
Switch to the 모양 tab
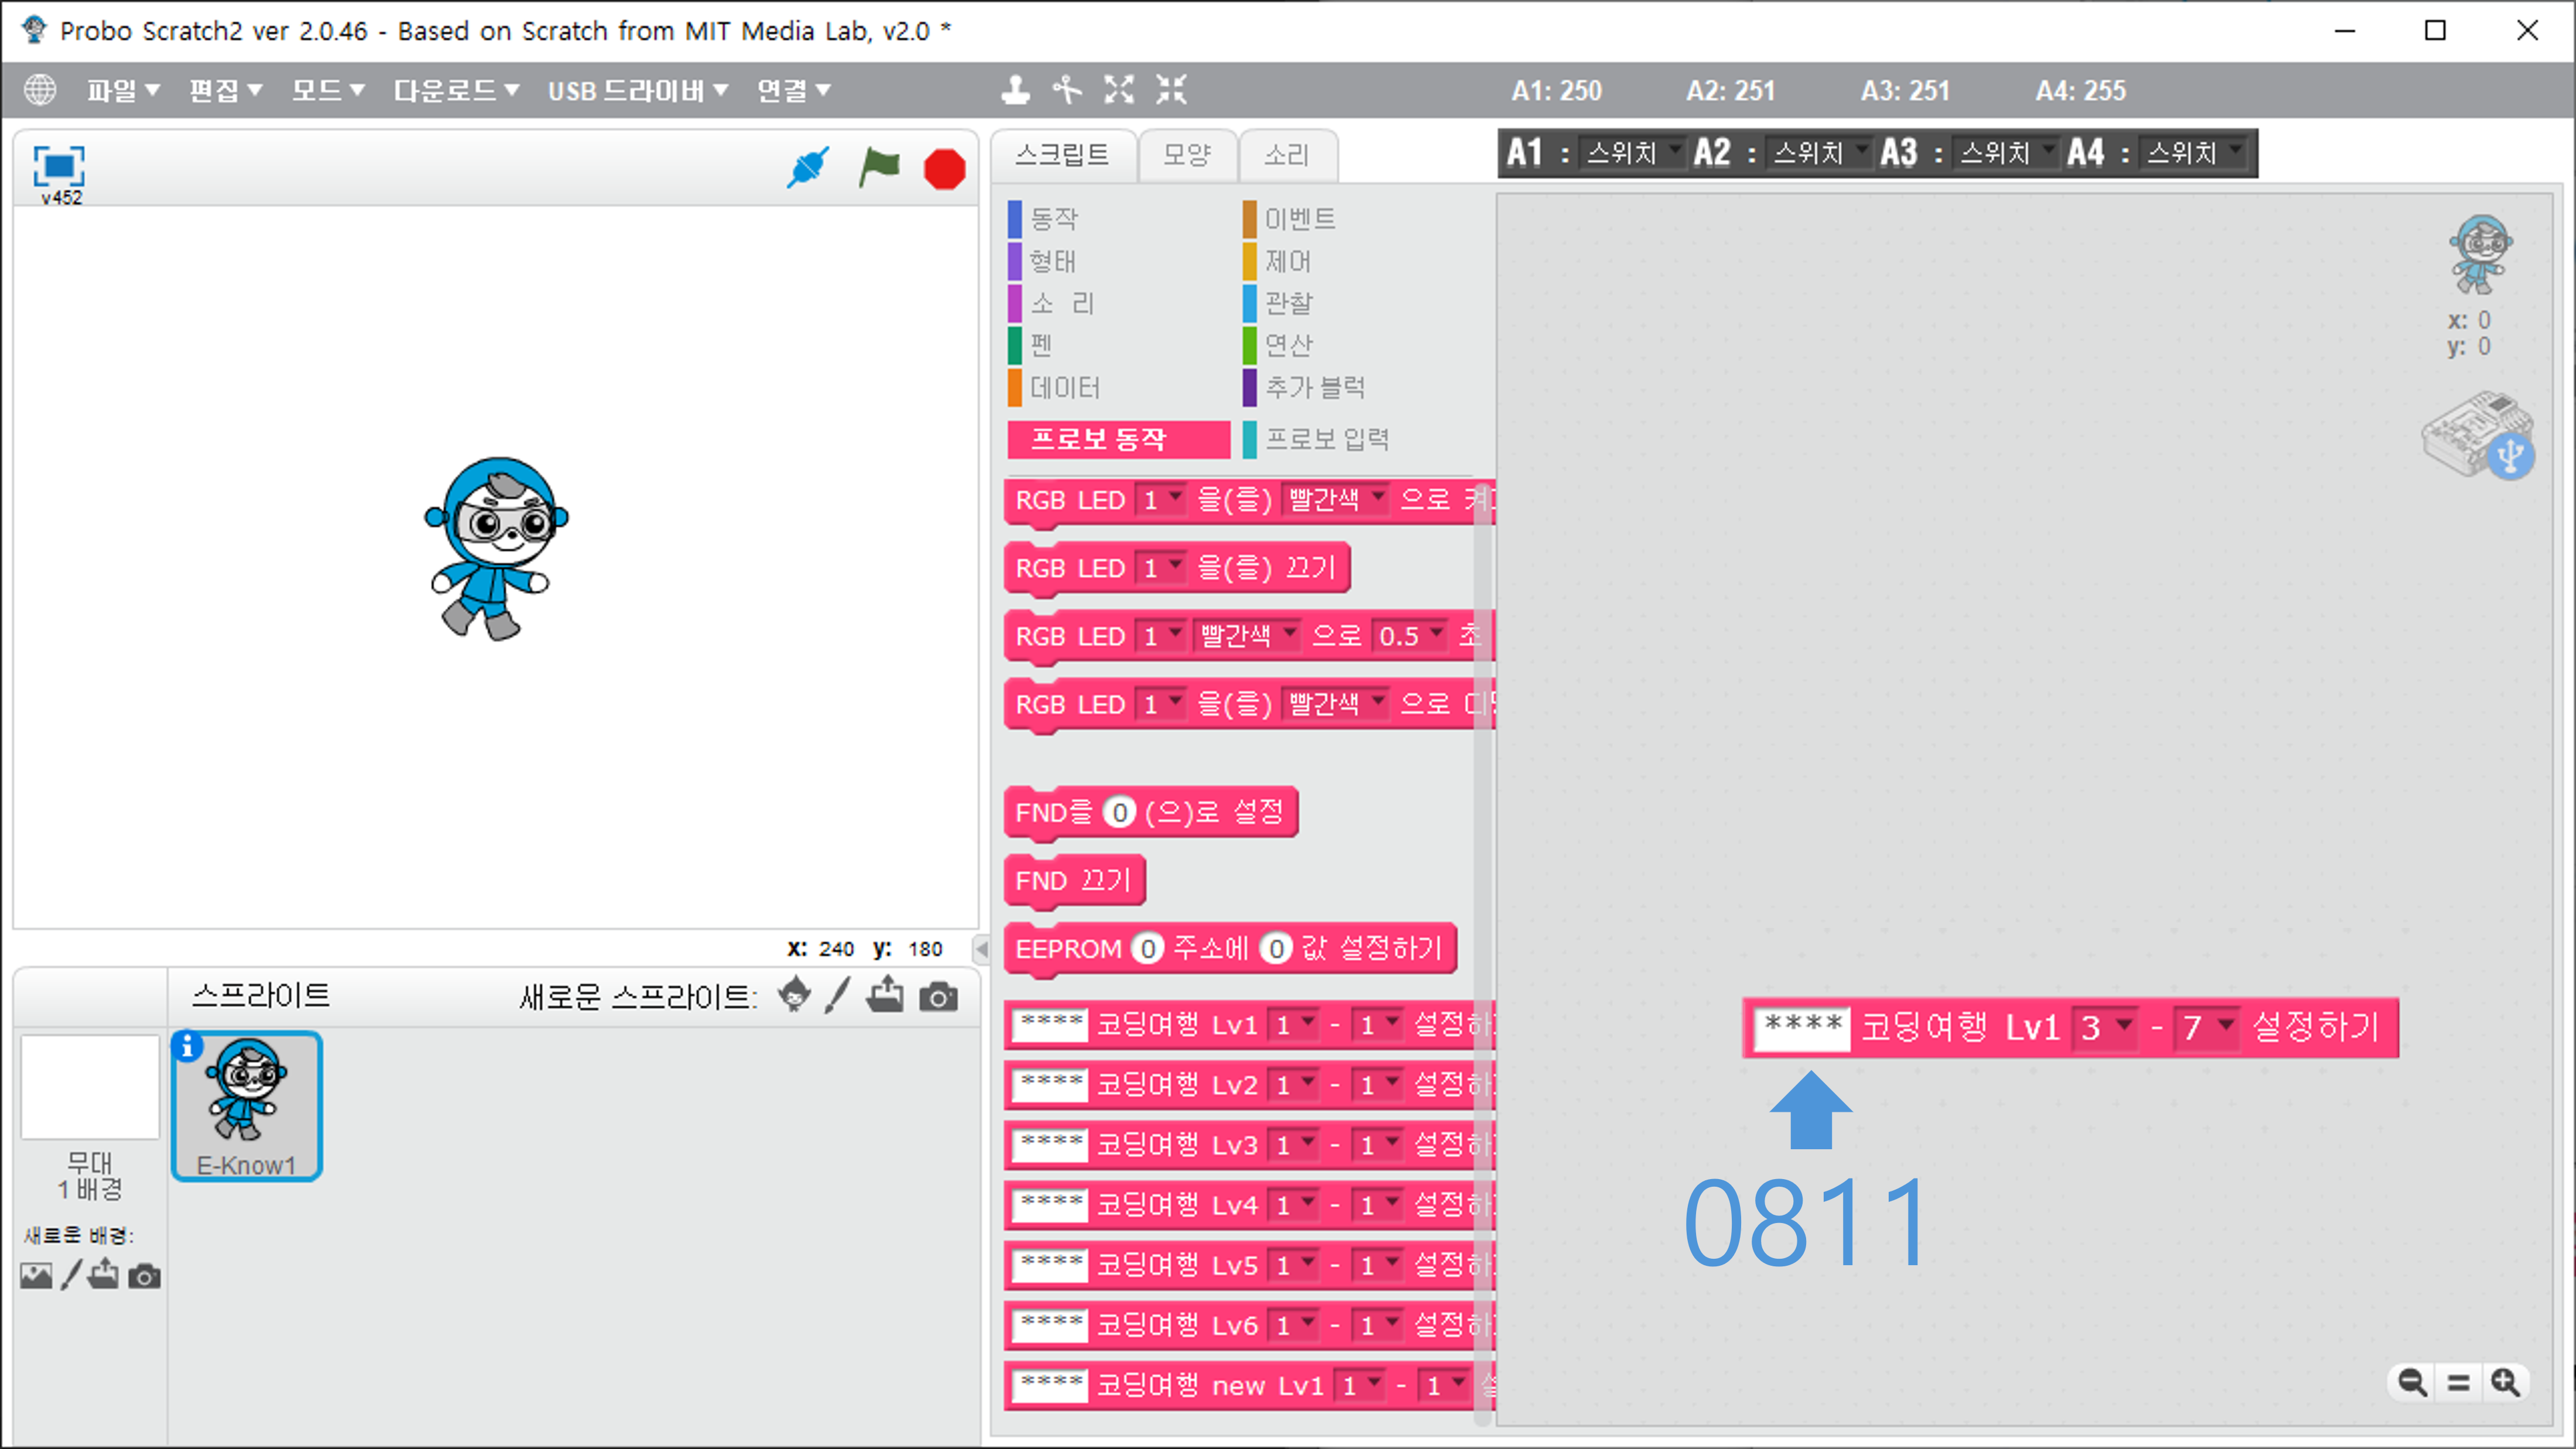pos(1187,155)
